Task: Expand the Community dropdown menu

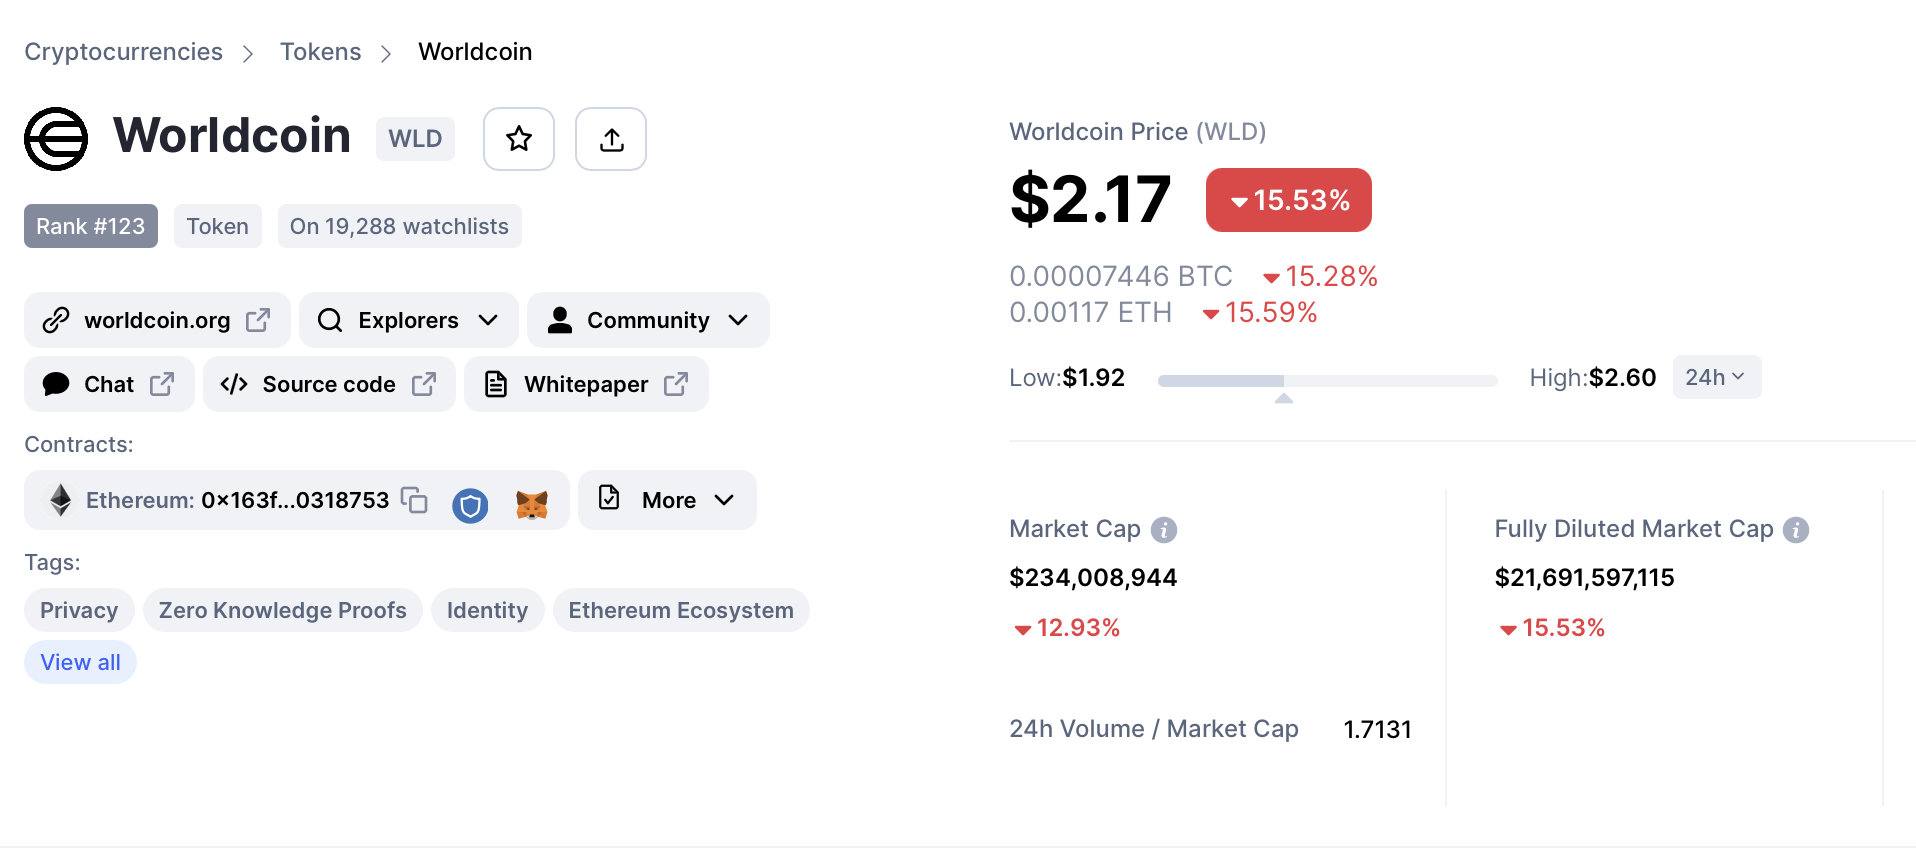Action: click(x=648, y=320)
